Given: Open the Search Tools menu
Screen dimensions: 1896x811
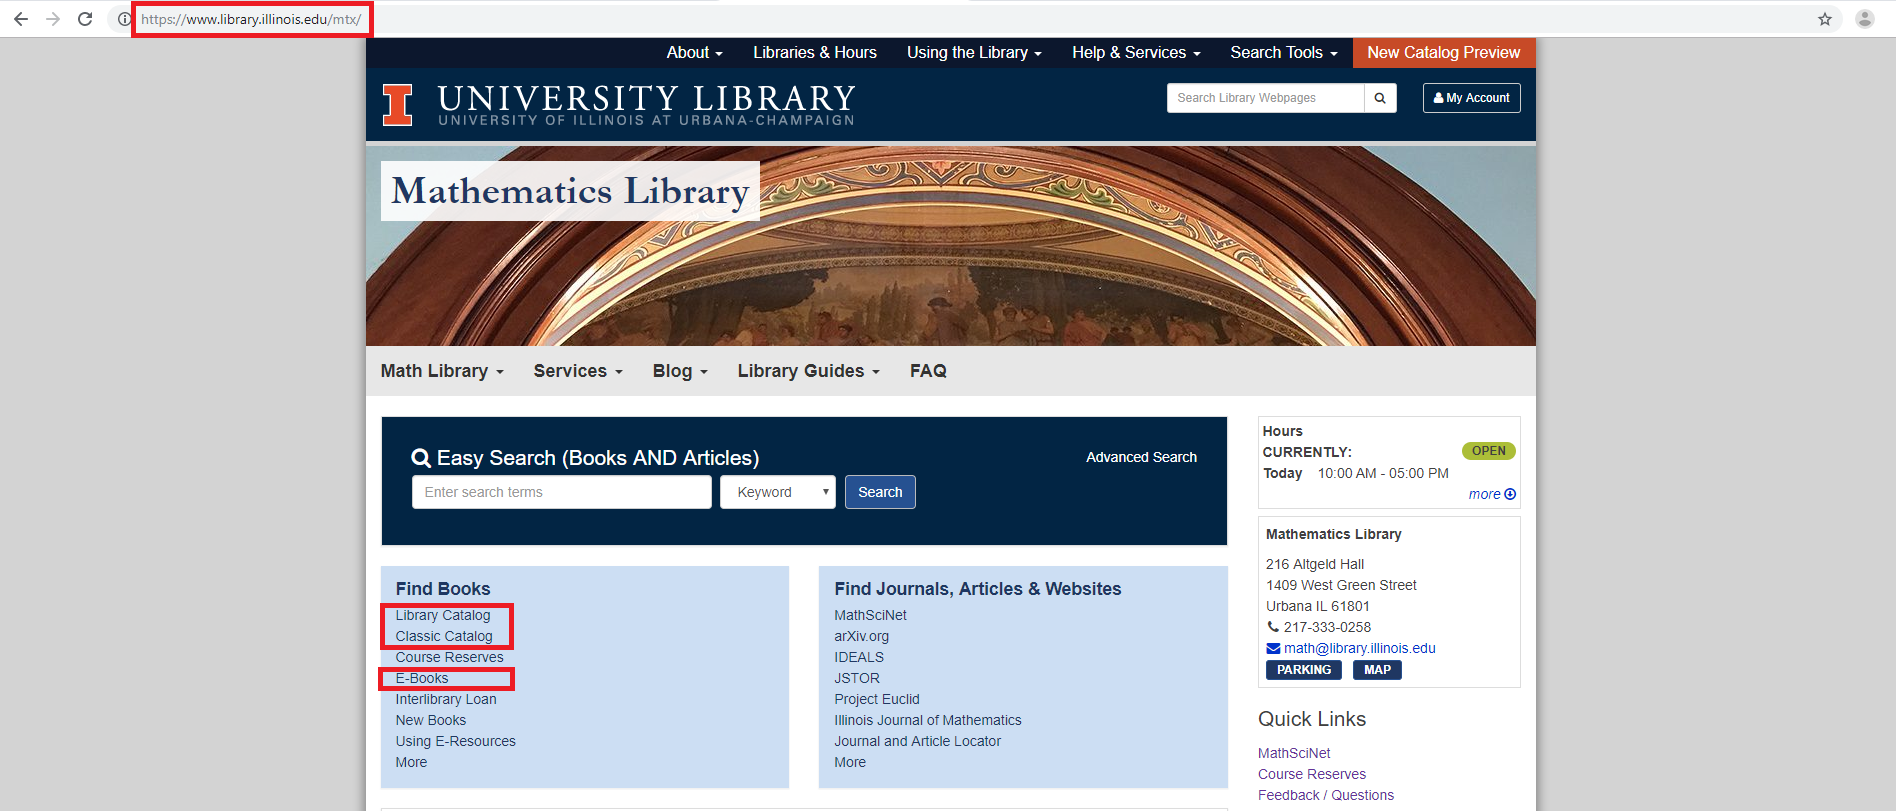Looking at the screenshot, I should 1283,53.
